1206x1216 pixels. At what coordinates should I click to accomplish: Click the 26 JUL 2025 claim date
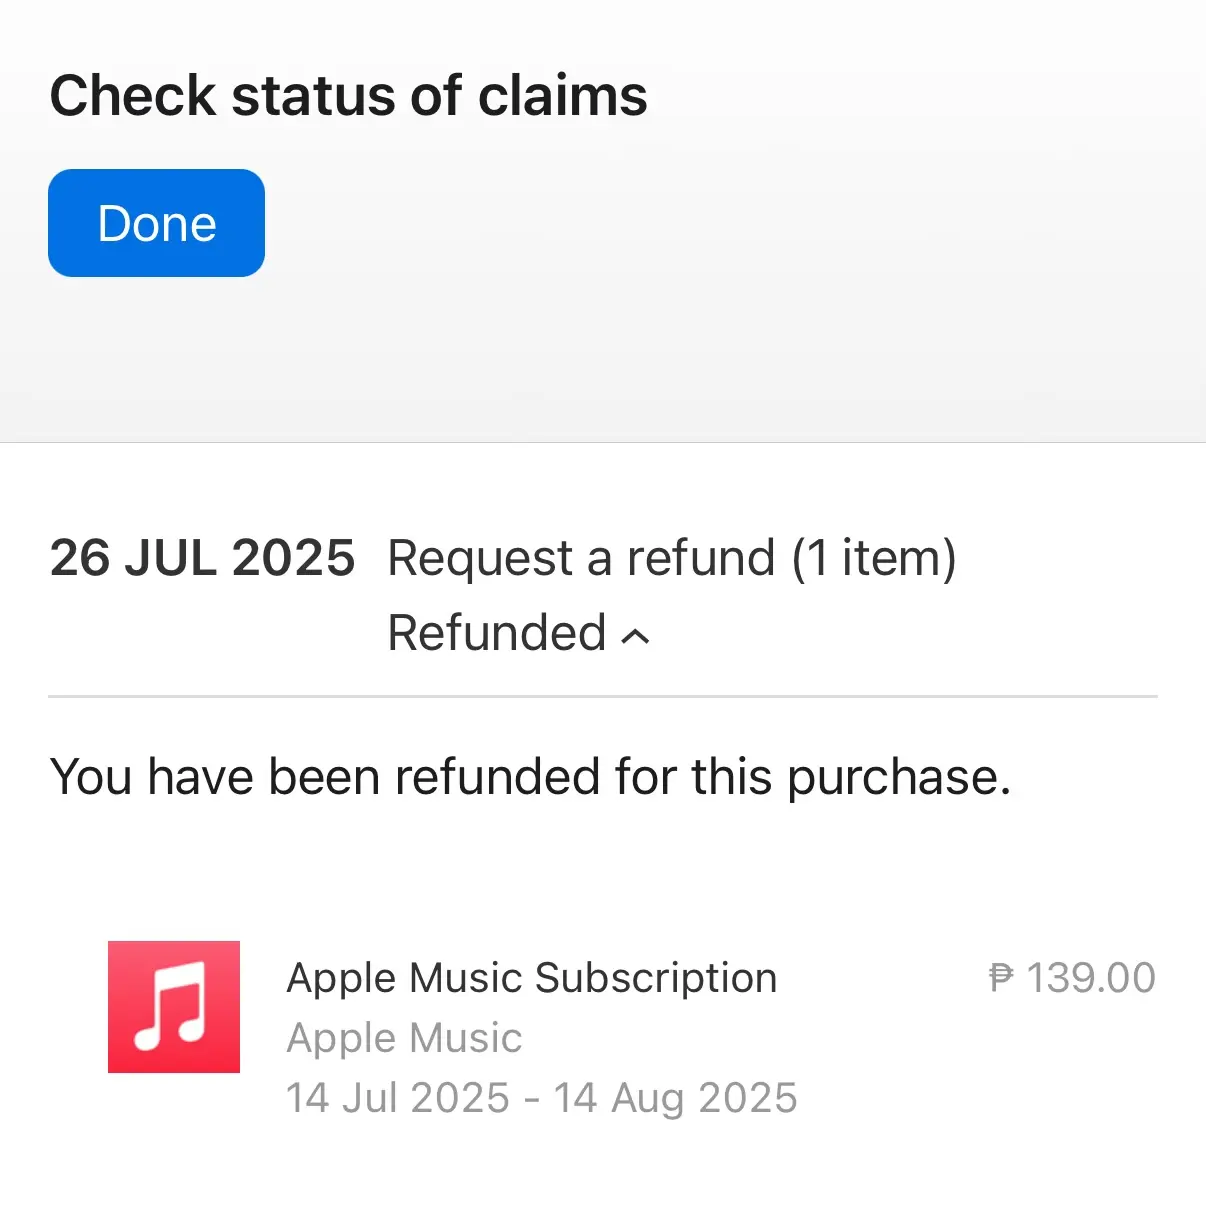[x=202, y=558]
